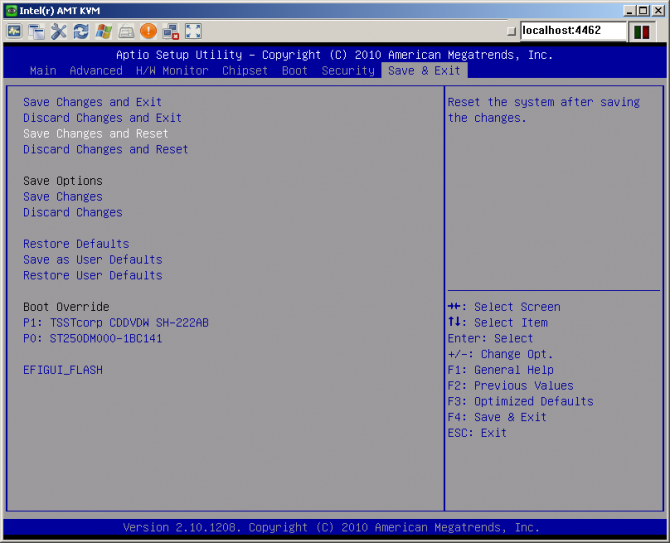Click the orange exclamation alert icon
Image resolution: width=670 pixels, height=543 pixels.
[148, 31]
